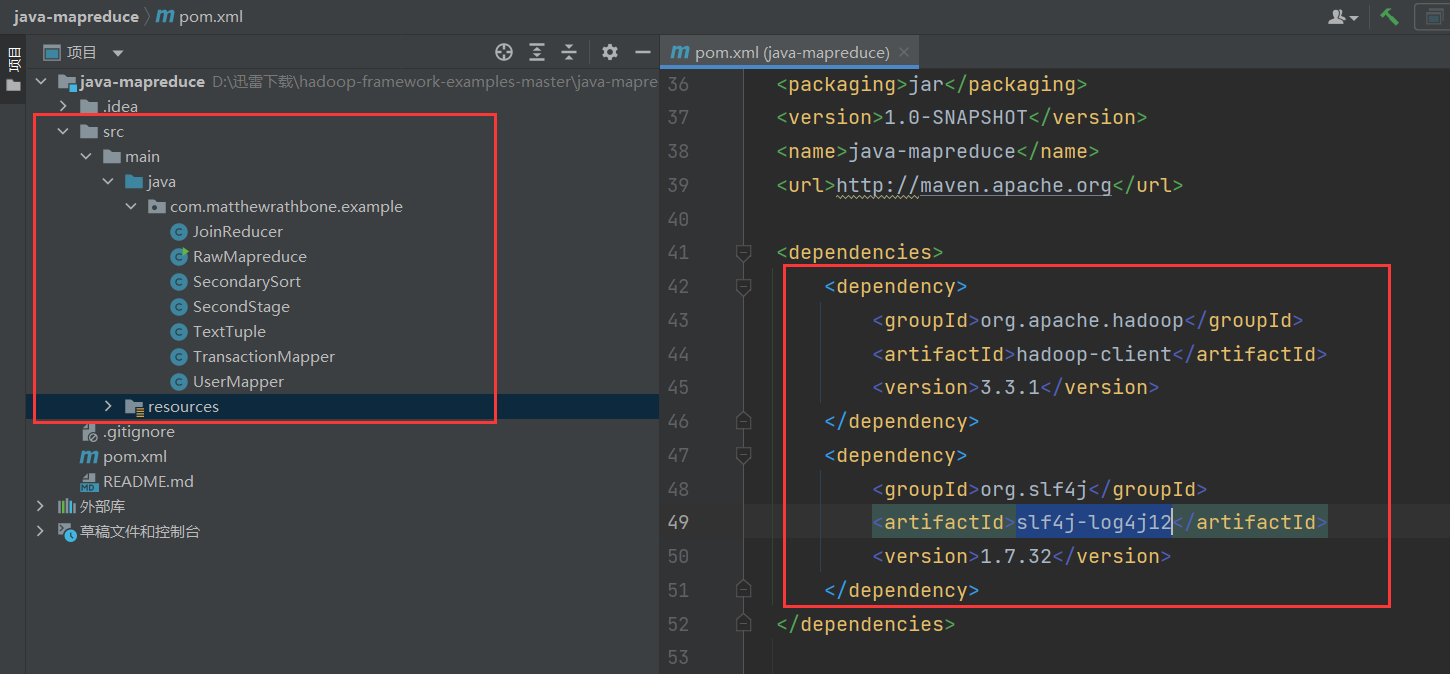Screen dimensions: 1450x674
Task: Expand the resources folder
Action: (108, 406)
